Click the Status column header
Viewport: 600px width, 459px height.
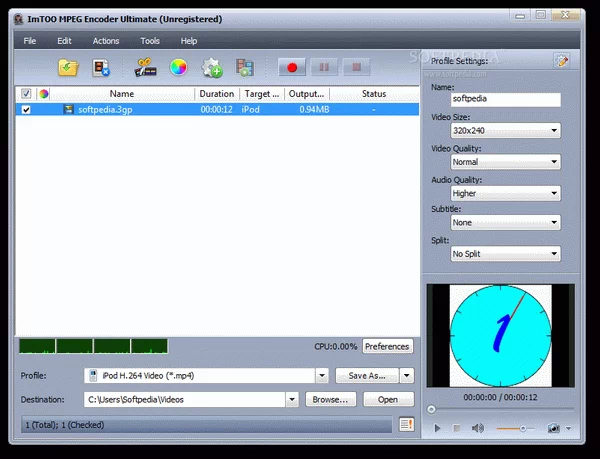pyautogui.click(x=374, y=94)
